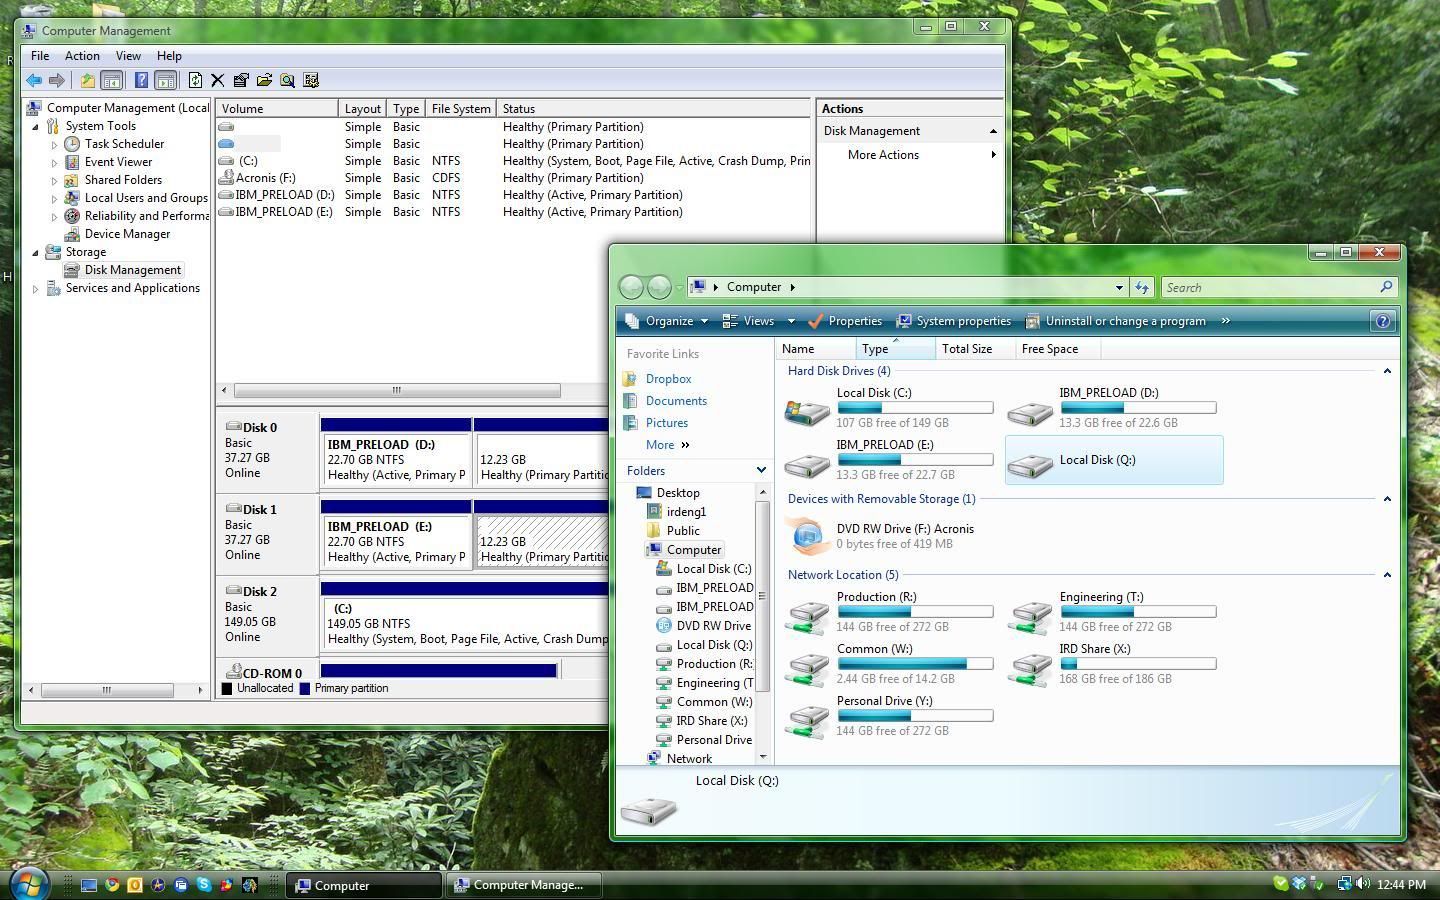
Task: Click the Show/Hide action pane toolbar icon
Action: click(x=166, y=80)
